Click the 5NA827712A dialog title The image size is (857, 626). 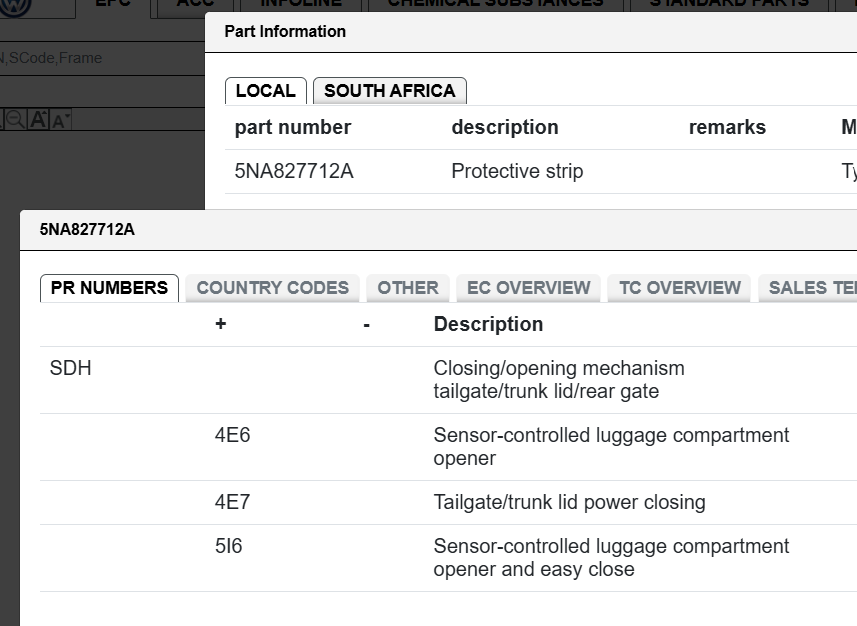click(87, 230)
